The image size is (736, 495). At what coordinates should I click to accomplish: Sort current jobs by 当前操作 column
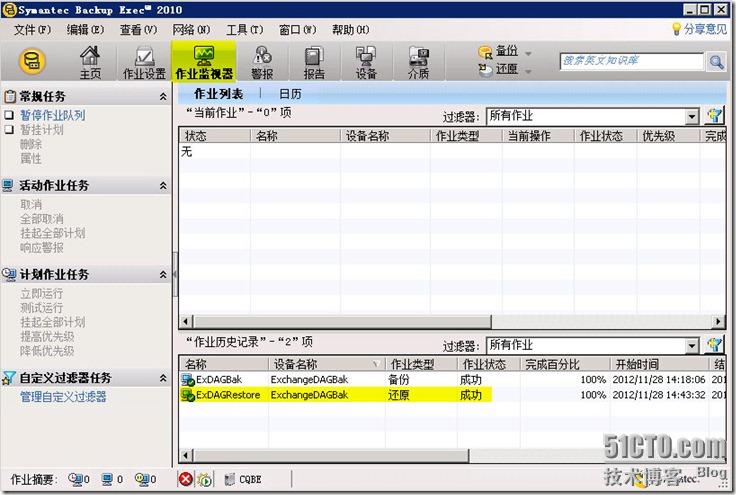538,136
